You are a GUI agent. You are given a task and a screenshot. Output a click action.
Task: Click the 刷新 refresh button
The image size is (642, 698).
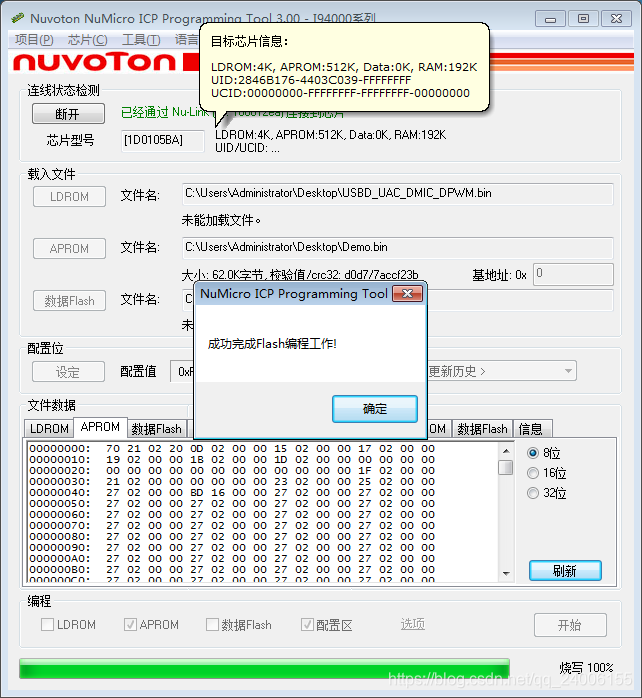point(565,571)
